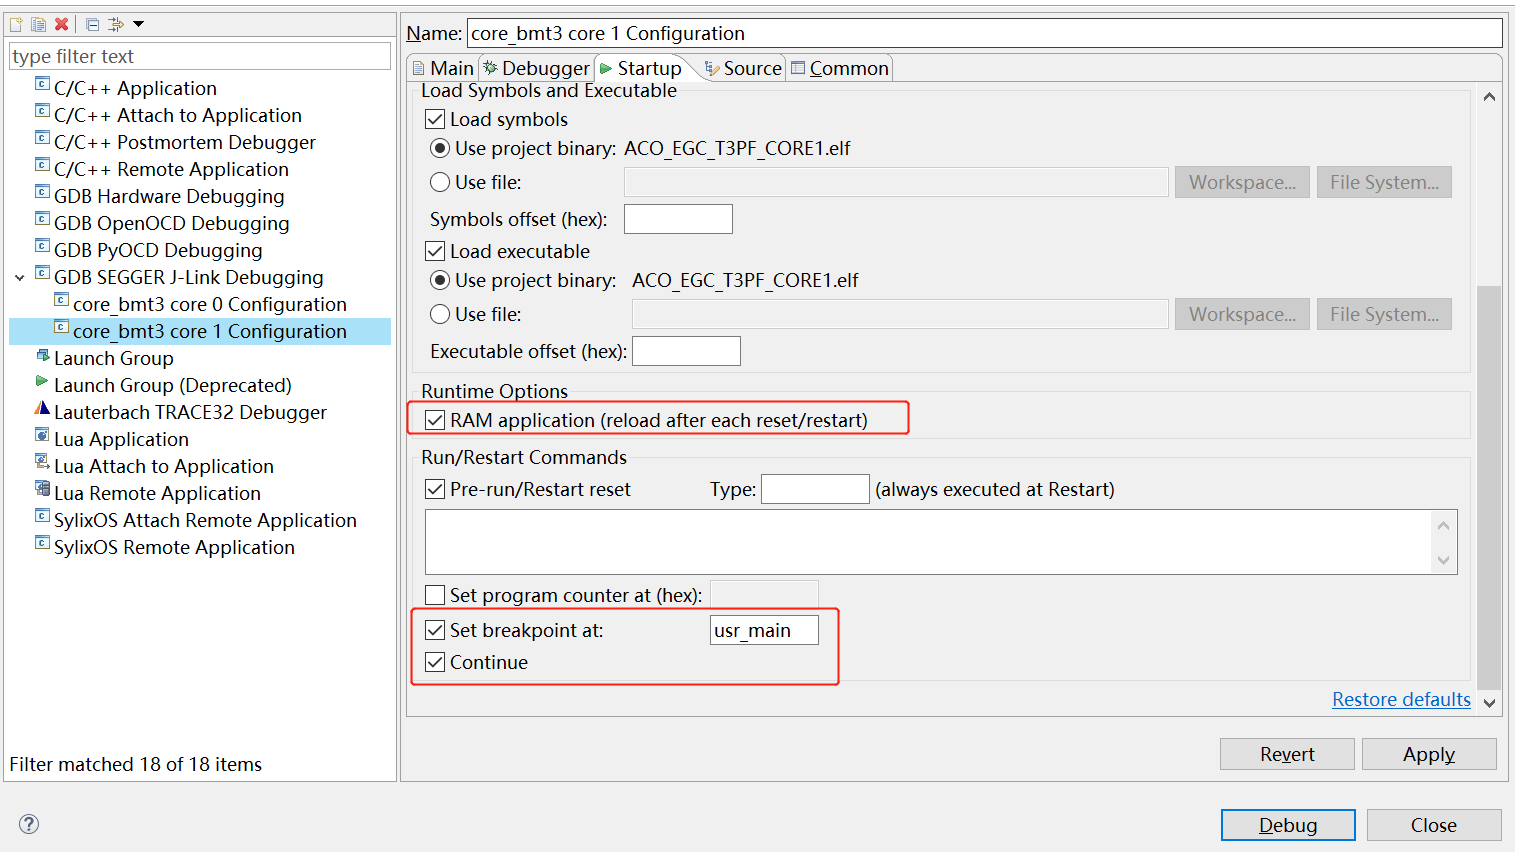The height and width of the screenshot is (852, 1515).
Task: Select the C/C++ Attach to Application icon
Action: [x=42, y=110]
